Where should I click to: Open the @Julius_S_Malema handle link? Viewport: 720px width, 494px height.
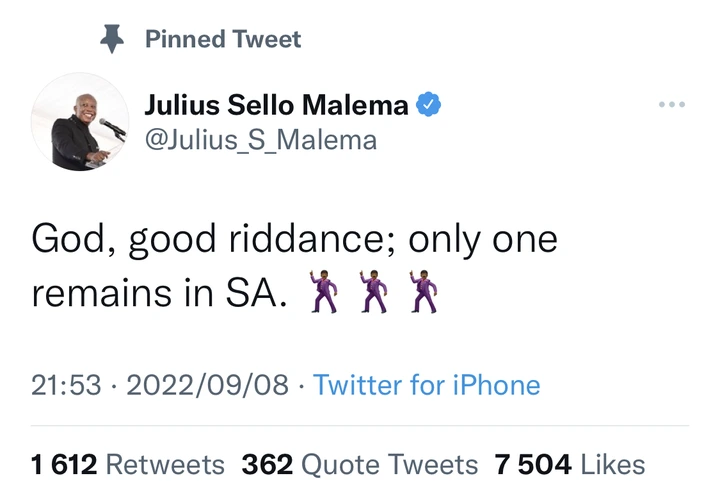(x=260, y=139)
